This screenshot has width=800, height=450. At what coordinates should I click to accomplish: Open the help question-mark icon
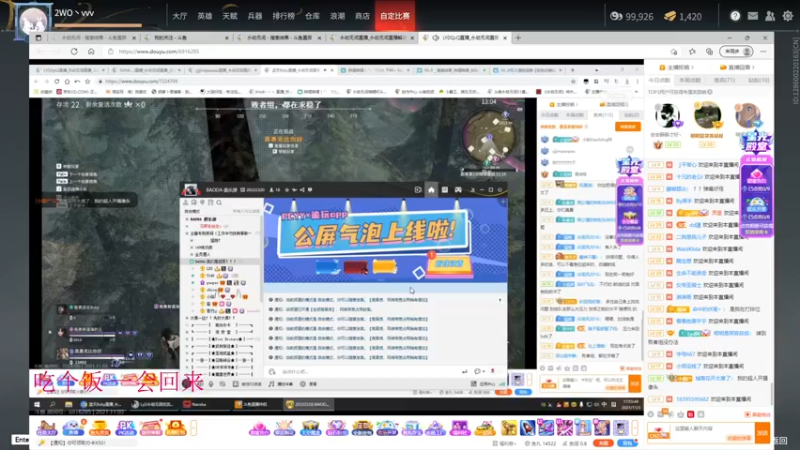735,16
